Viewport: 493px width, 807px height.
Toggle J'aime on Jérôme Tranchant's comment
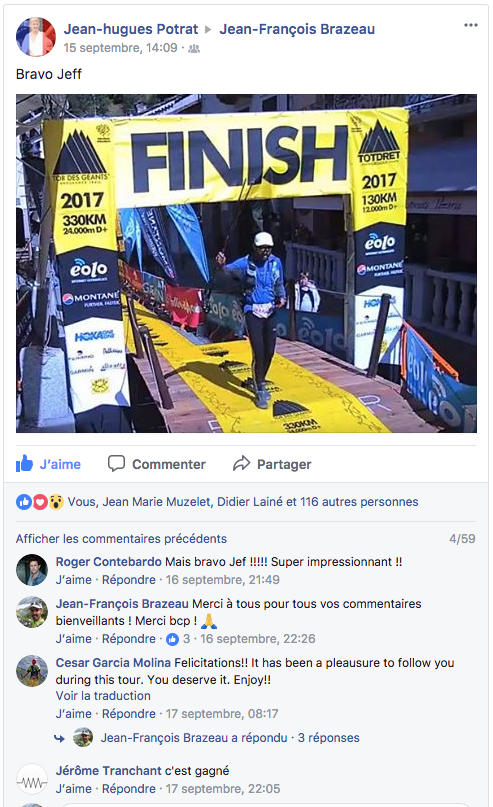point(74,788)
